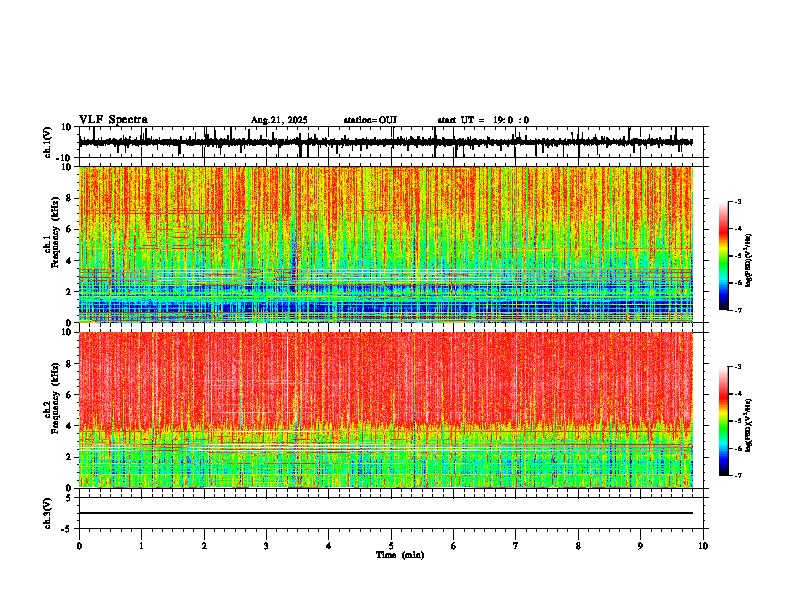
Task: Click the ch.1 color scale log(PSD) unit label
Action: pyautogui.click(x=749, y=261)
